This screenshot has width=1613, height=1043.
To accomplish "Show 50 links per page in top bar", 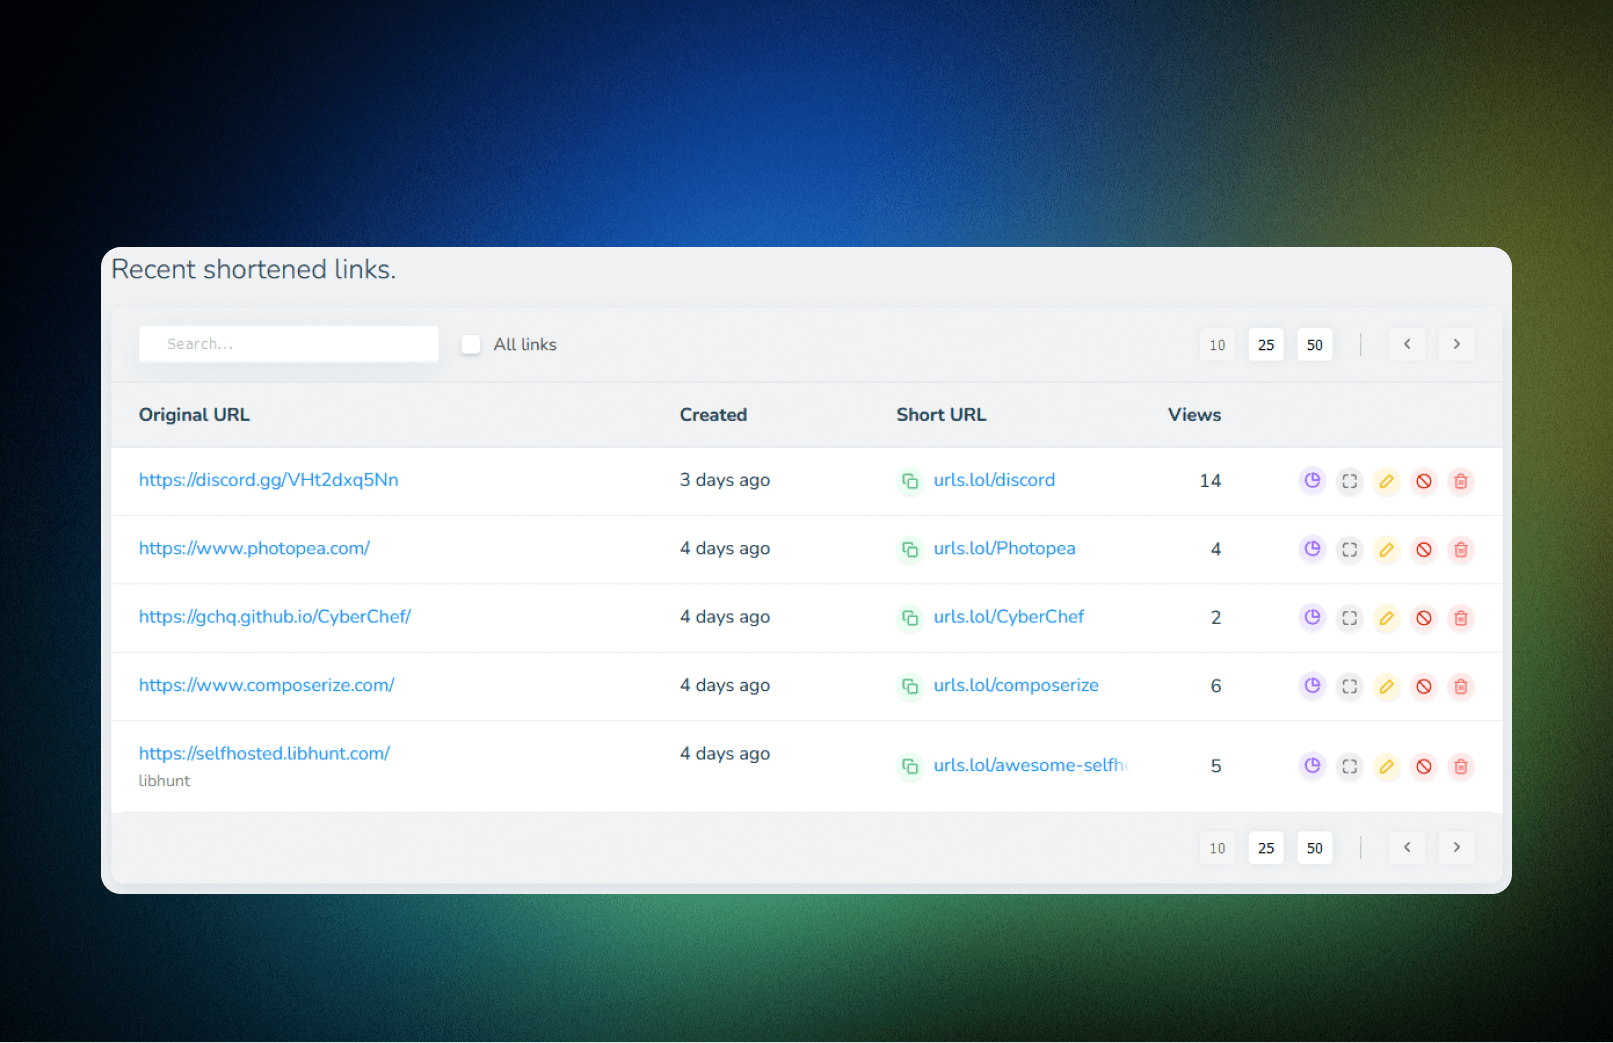I will [1315, 345].
